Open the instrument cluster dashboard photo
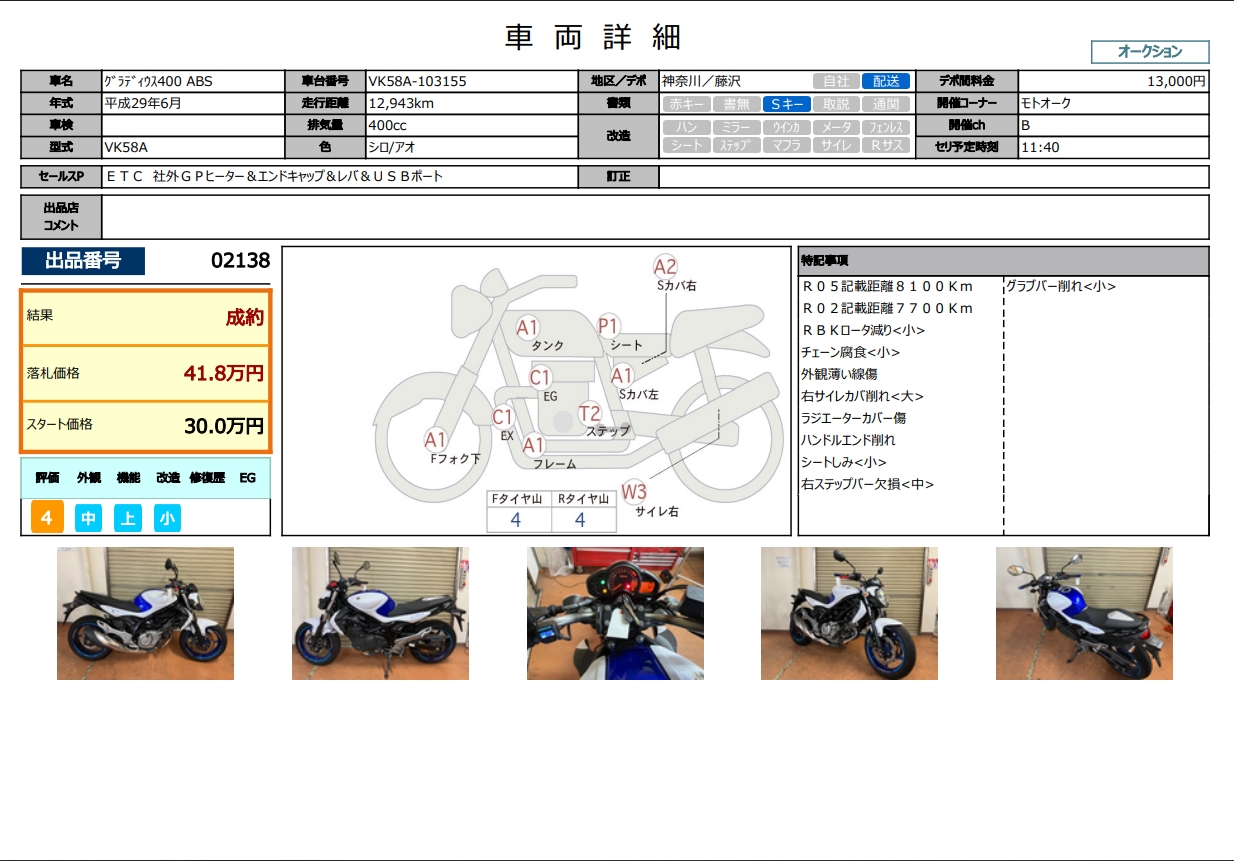 tap(615, 613)
